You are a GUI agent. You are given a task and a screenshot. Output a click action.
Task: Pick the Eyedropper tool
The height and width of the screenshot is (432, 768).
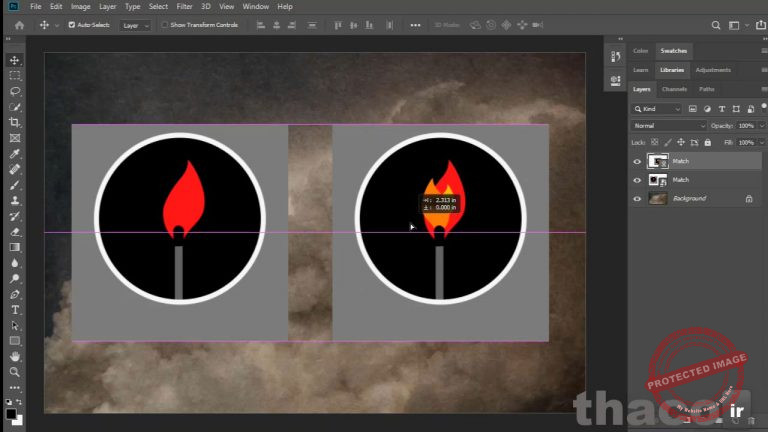coord(15,154)
